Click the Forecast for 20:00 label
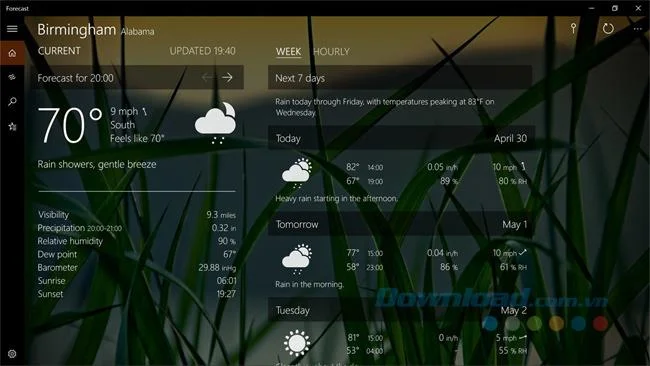Viewport: 650px width, 366px height. pos(75,78)
